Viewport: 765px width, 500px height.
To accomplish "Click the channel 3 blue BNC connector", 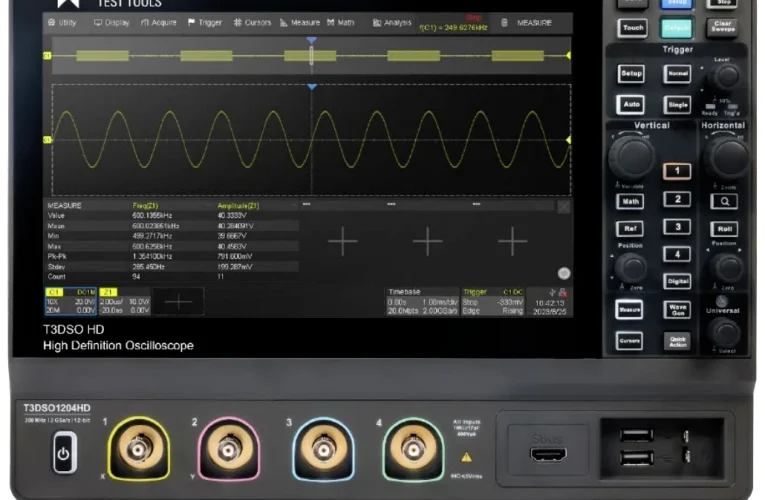I will point(323,449).
